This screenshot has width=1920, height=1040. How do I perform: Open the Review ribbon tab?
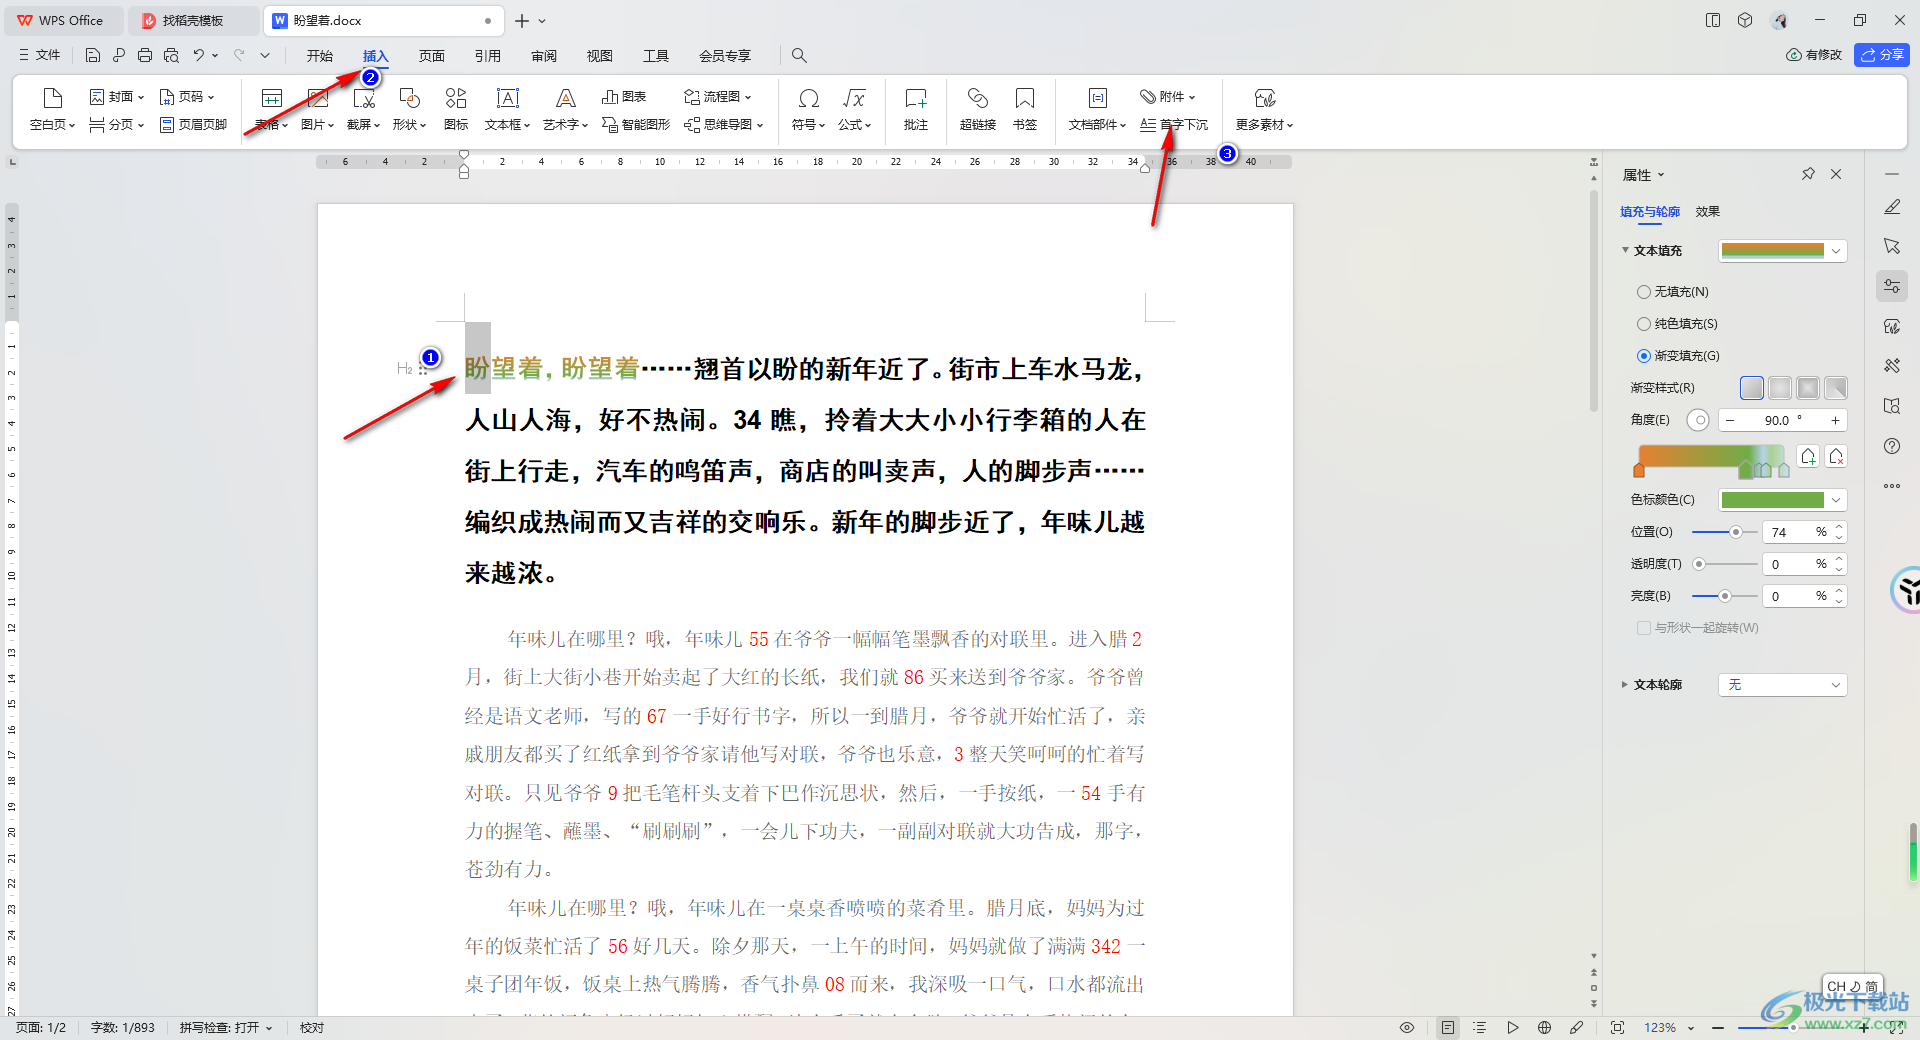(x=544, y=55)
